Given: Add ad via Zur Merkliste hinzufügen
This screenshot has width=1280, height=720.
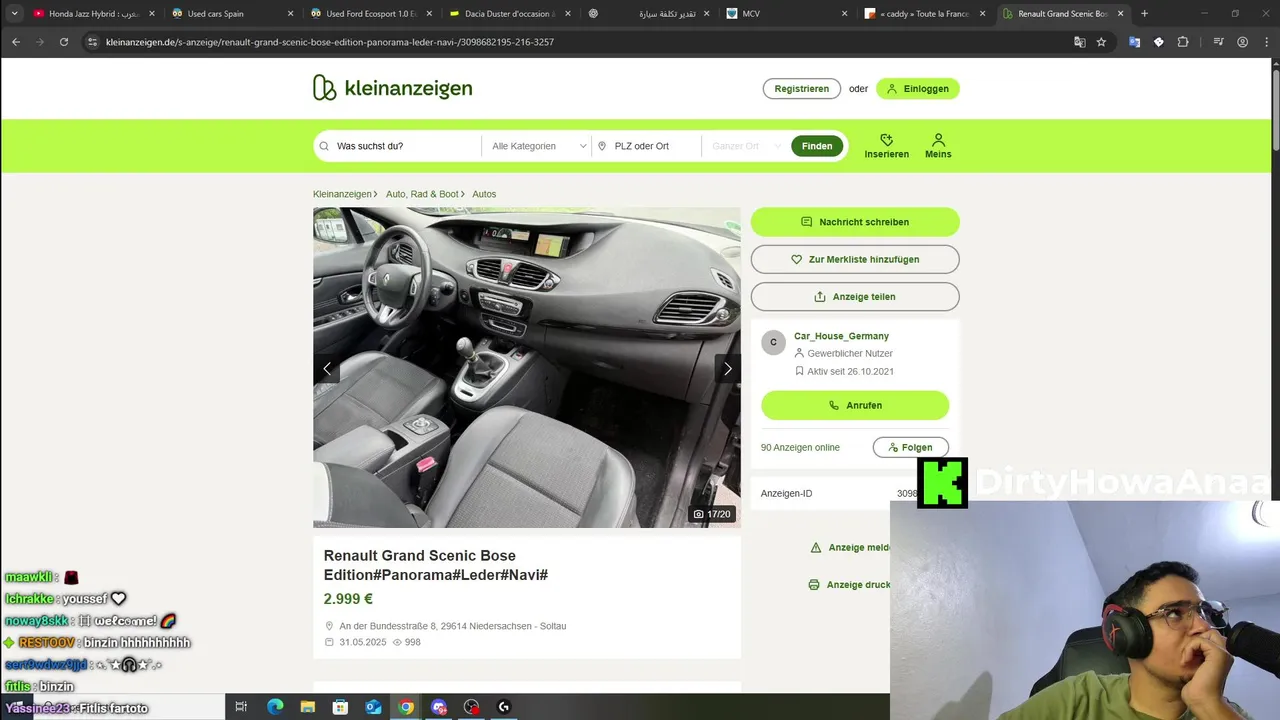Looking at the screenshot, I should click(855, 259).
